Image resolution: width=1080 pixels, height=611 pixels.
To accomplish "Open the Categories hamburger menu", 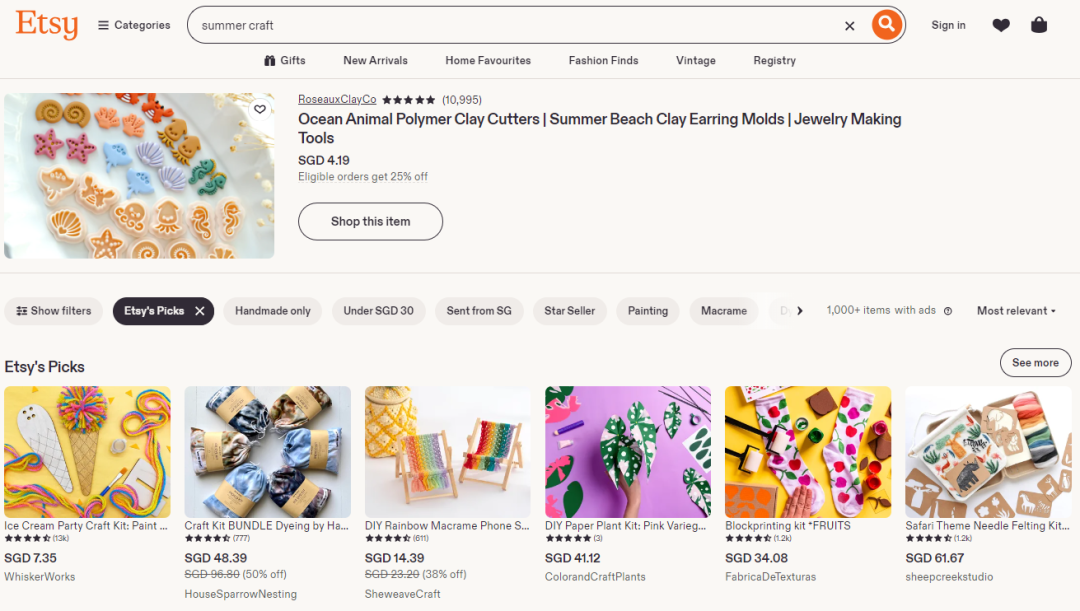I will (x=134, y=25).
